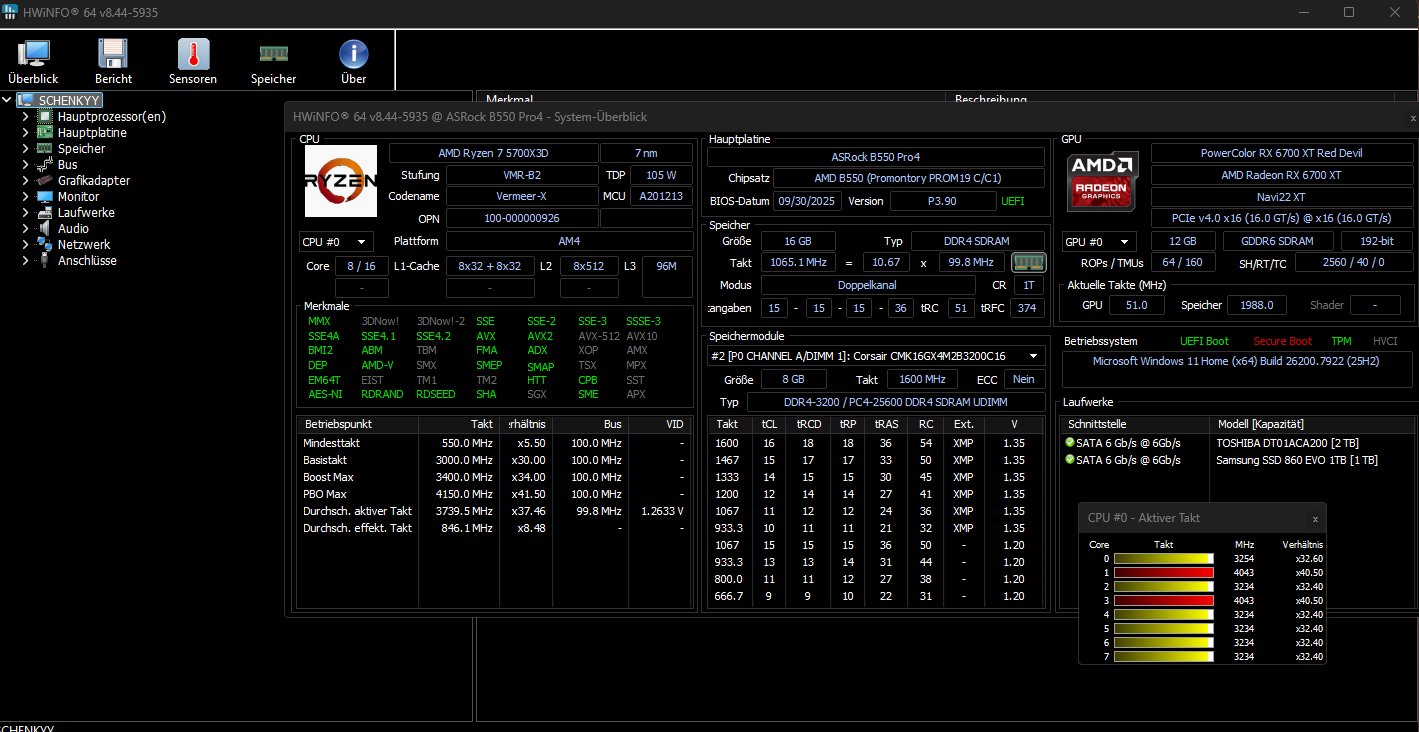Click the Samsung SSD green status icon
The height and width of the screenshot is (732, 1419).
(1070, 460)
